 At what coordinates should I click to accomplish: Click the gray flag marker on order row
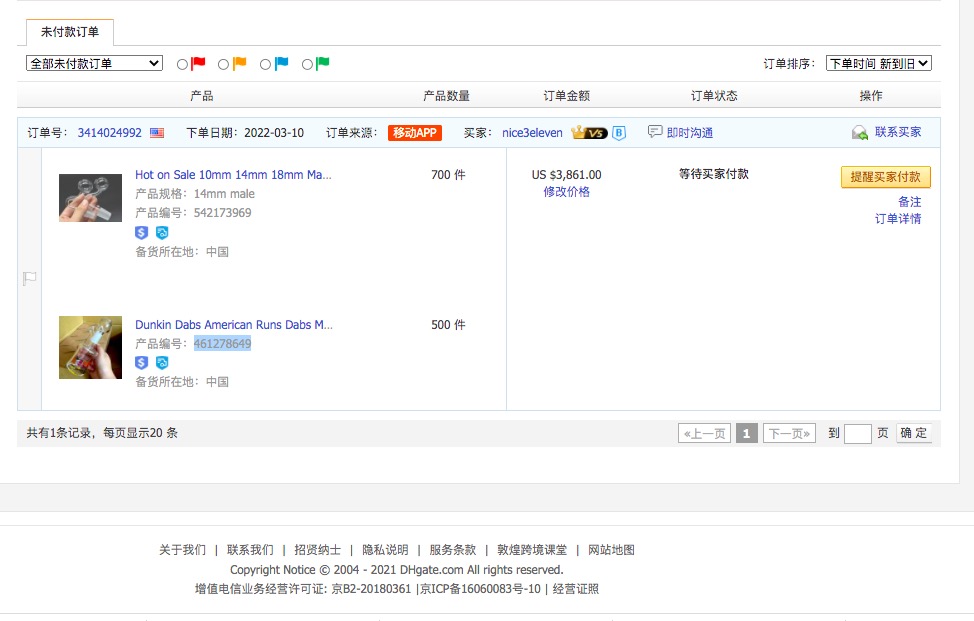29,279
